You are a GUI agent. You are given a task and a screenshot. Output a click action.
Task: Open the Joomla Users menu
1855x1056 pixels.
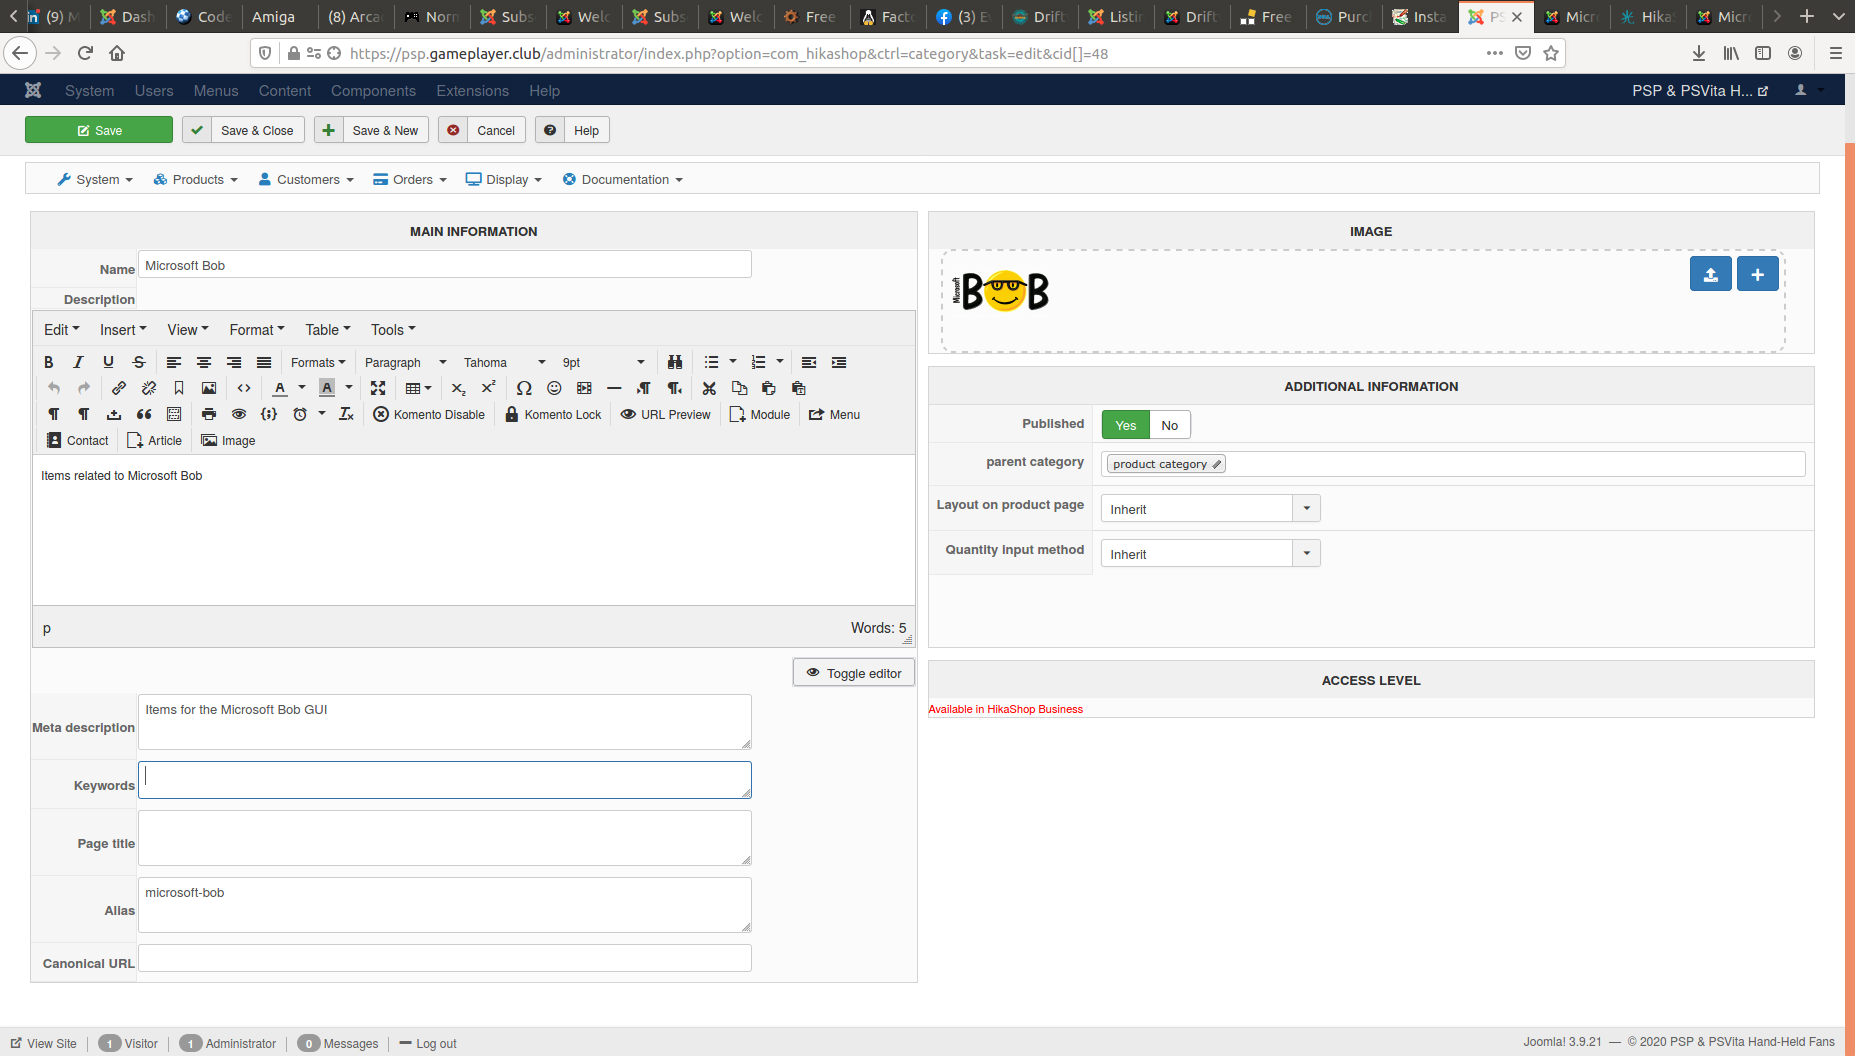pos(154,91)
